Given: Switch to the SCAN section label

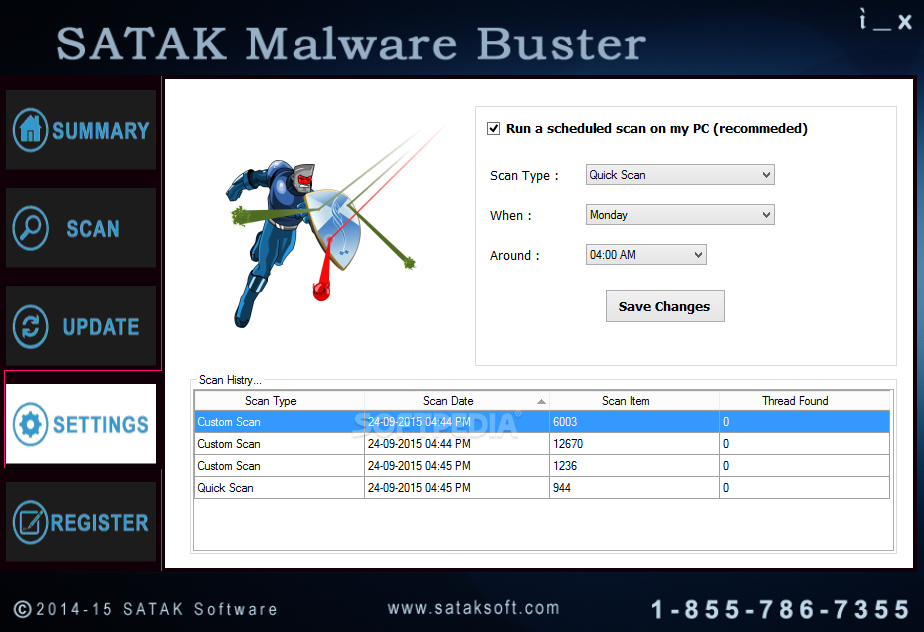Looking at the screenshot, I should (93, 229).
